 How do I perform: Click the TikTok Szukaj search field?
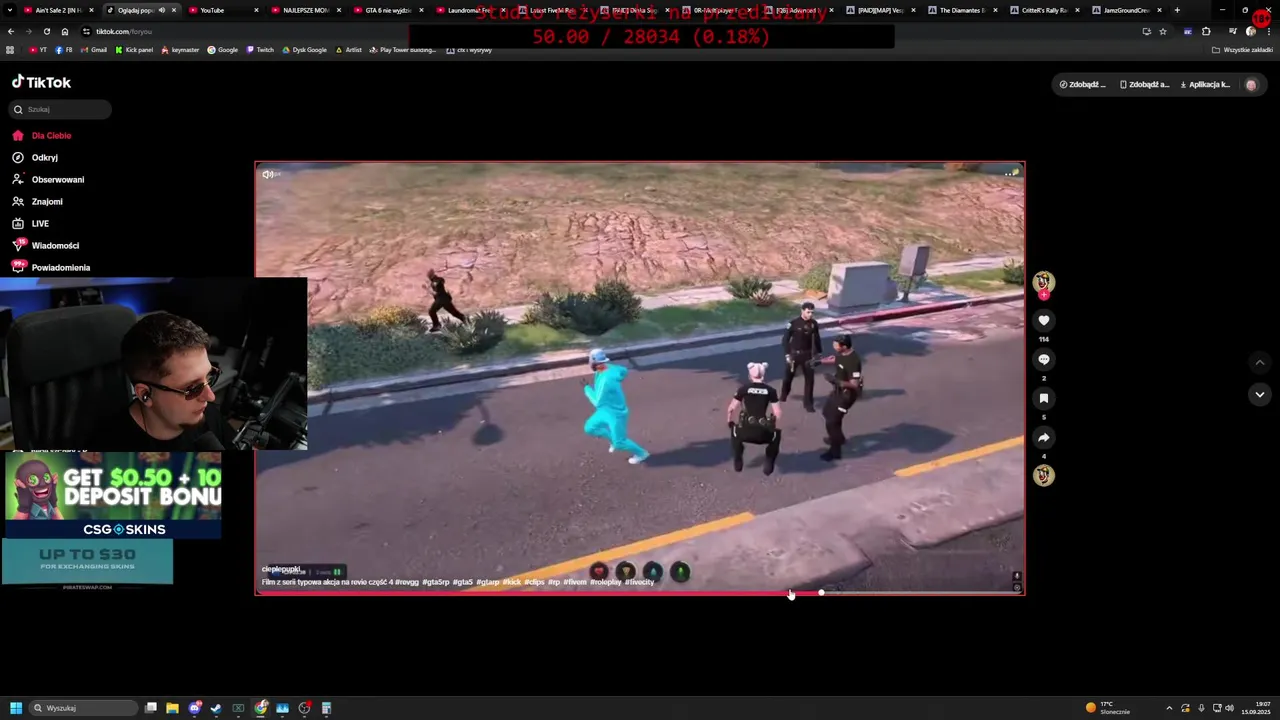coord(60,109)
